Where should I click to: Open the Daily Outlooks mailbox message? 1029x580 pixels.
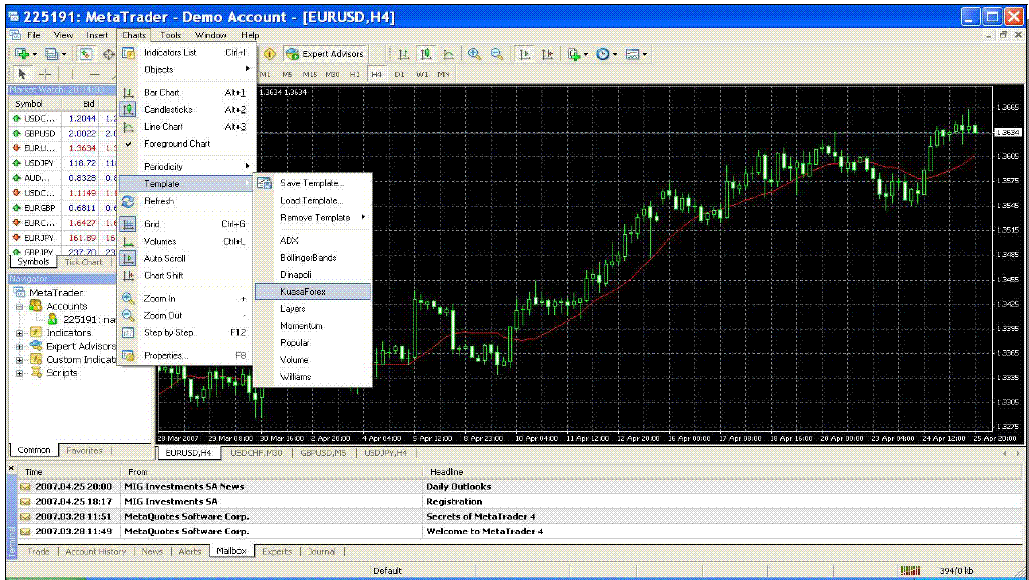[x=459, y=486]
